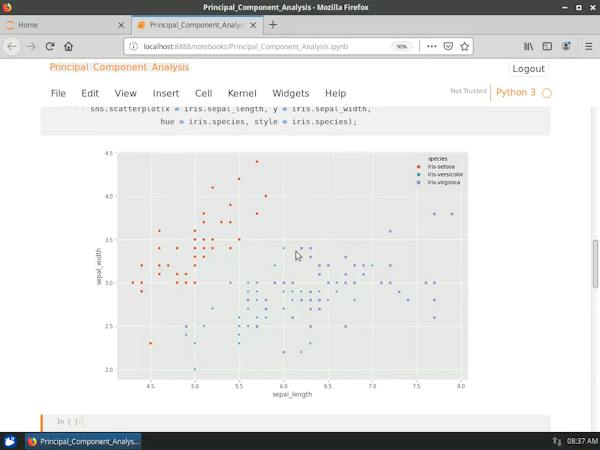This screenshot has height=450, width=600.
Task: Show site information icon in address bar
Action: [x=133, y=47]
